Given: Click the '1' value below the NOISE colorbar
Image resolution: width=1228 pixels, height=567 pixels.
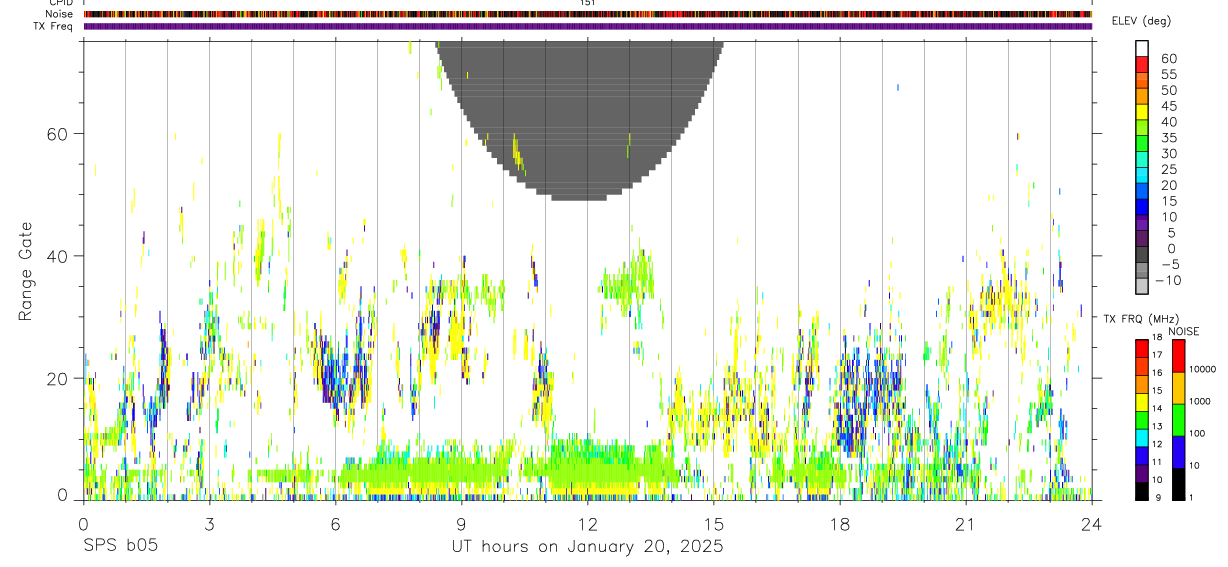Looking at the screenshot, I should (1190, 499).
